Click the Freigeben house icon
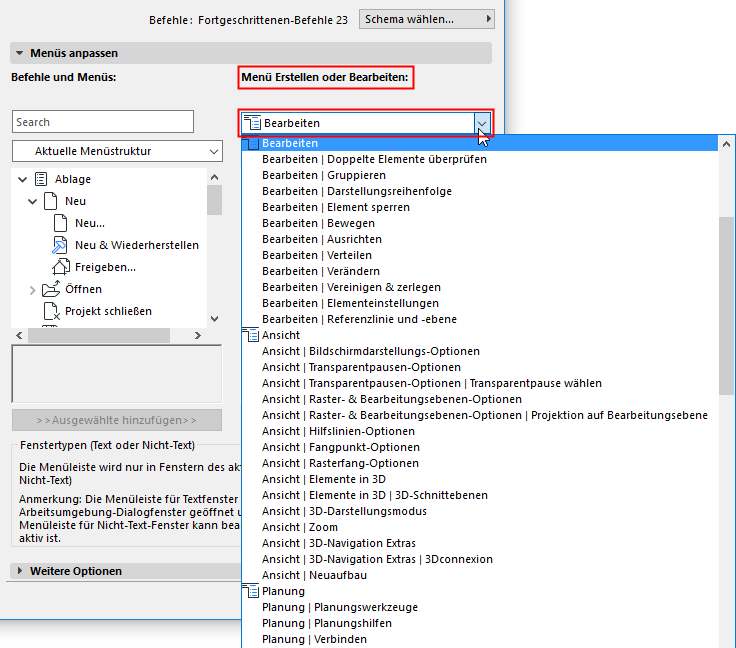Image resolution: width=736 pixels, height=648 pixels. click(61, 267)
